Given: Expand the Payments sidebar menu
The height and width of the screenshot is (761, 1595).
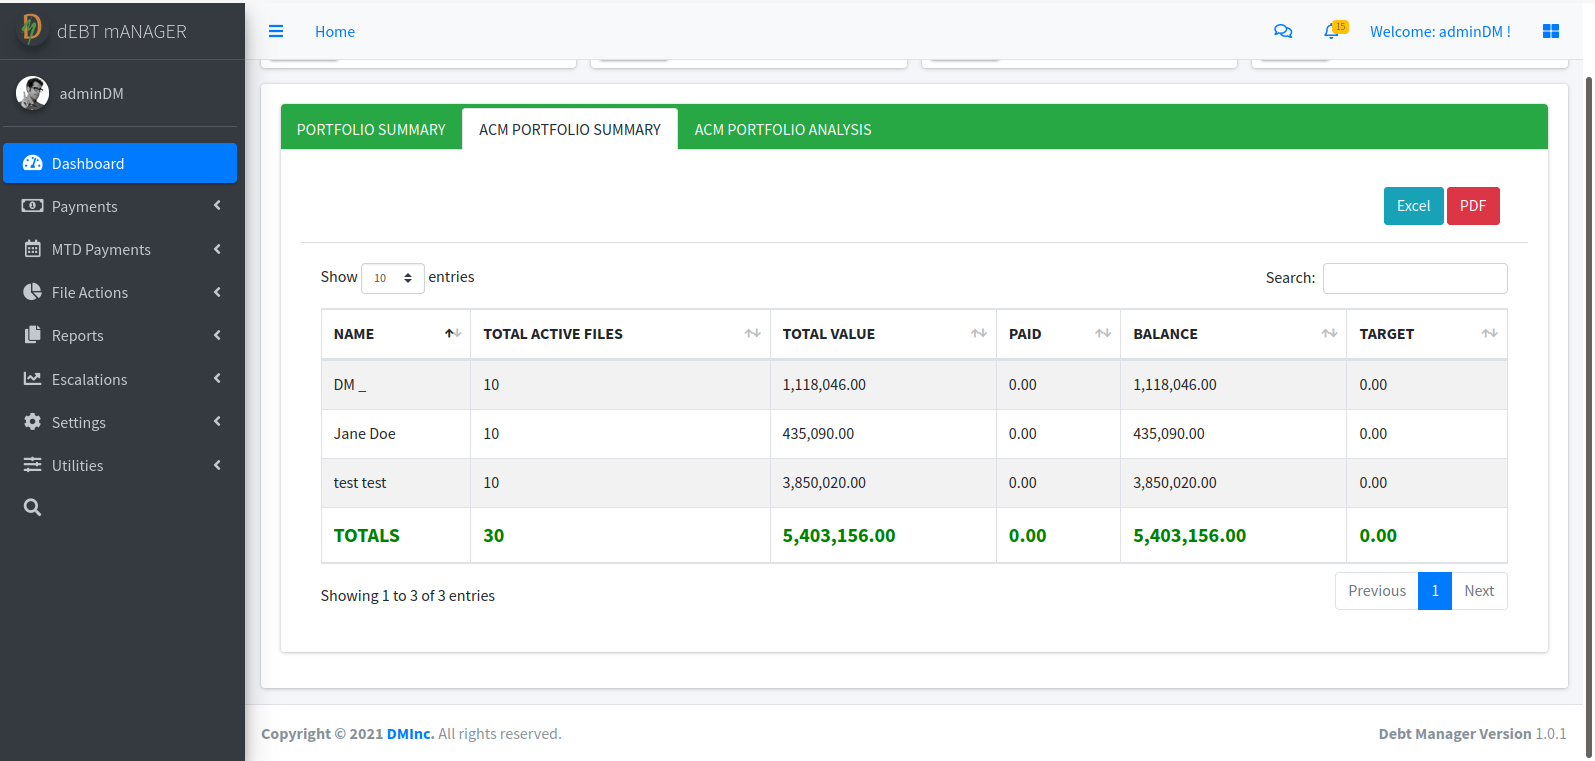Looking at the screenshot, I should tap(120, 207).
